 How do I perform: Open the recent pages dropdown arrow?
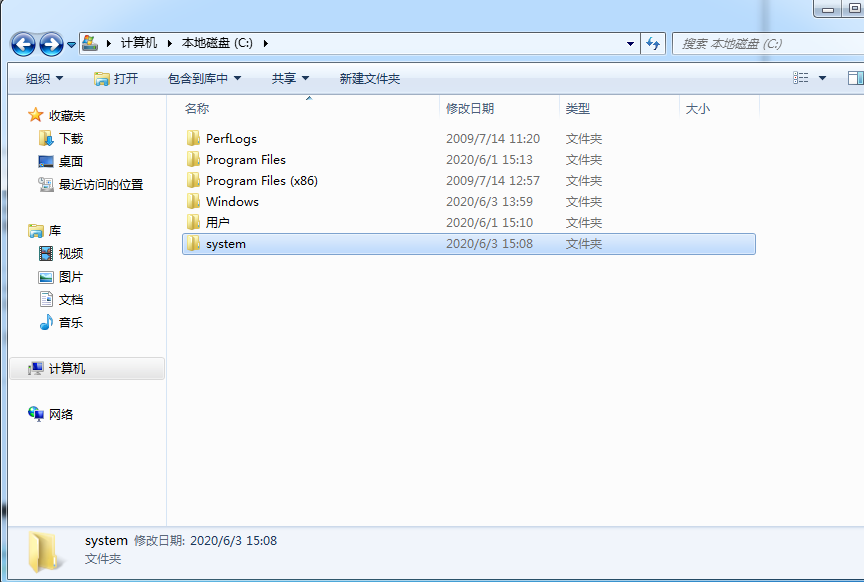tap(72, 45)
